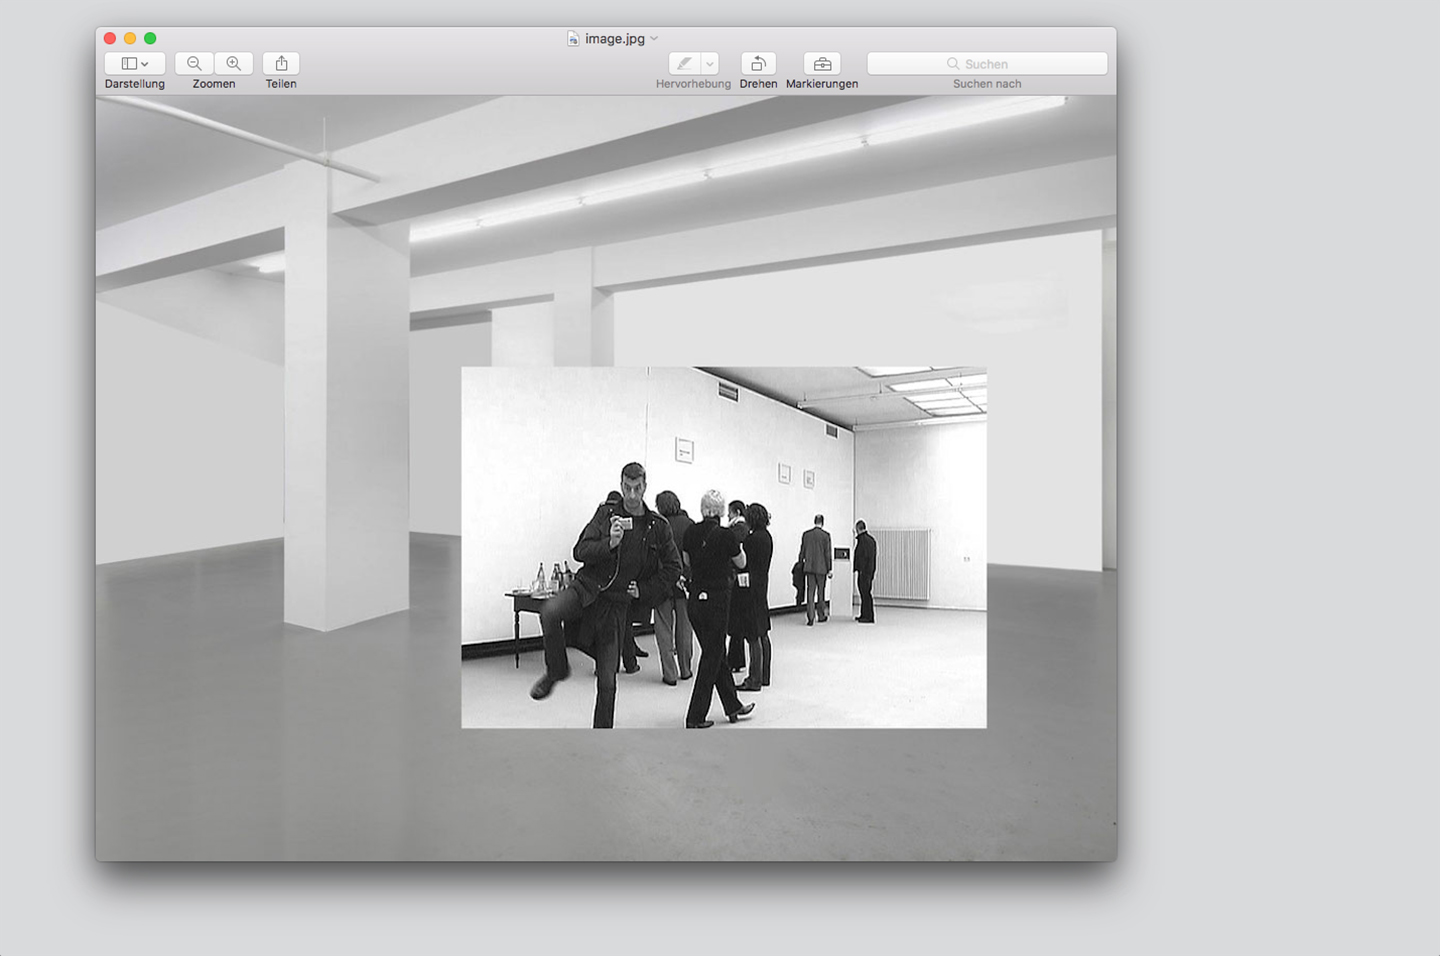
Task: Maximize the window using green button
Action: [150, 38]
